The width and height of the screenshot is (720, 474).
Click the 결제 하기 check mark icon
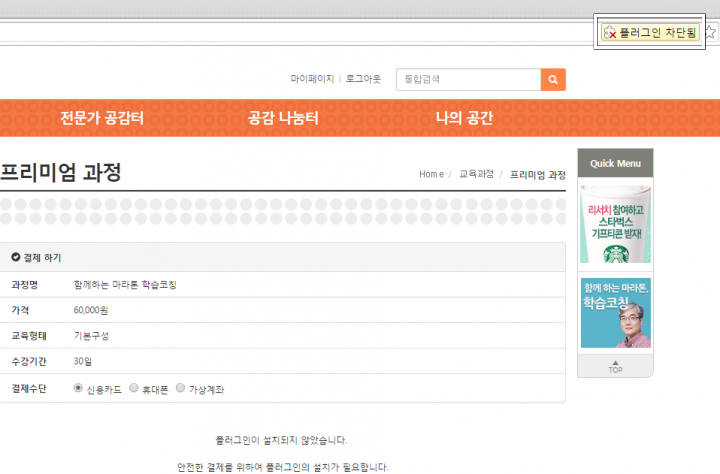click(x=16, y=257)
